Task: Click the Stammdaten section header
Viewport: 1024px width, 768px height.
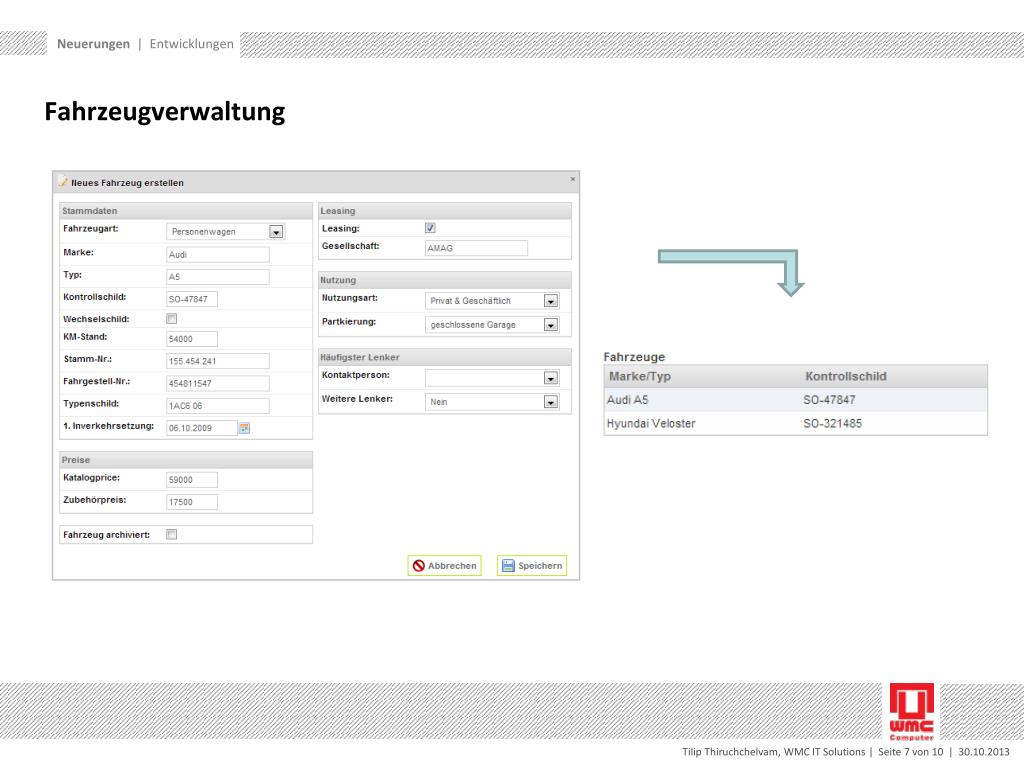Action: (x=186, y=211)
